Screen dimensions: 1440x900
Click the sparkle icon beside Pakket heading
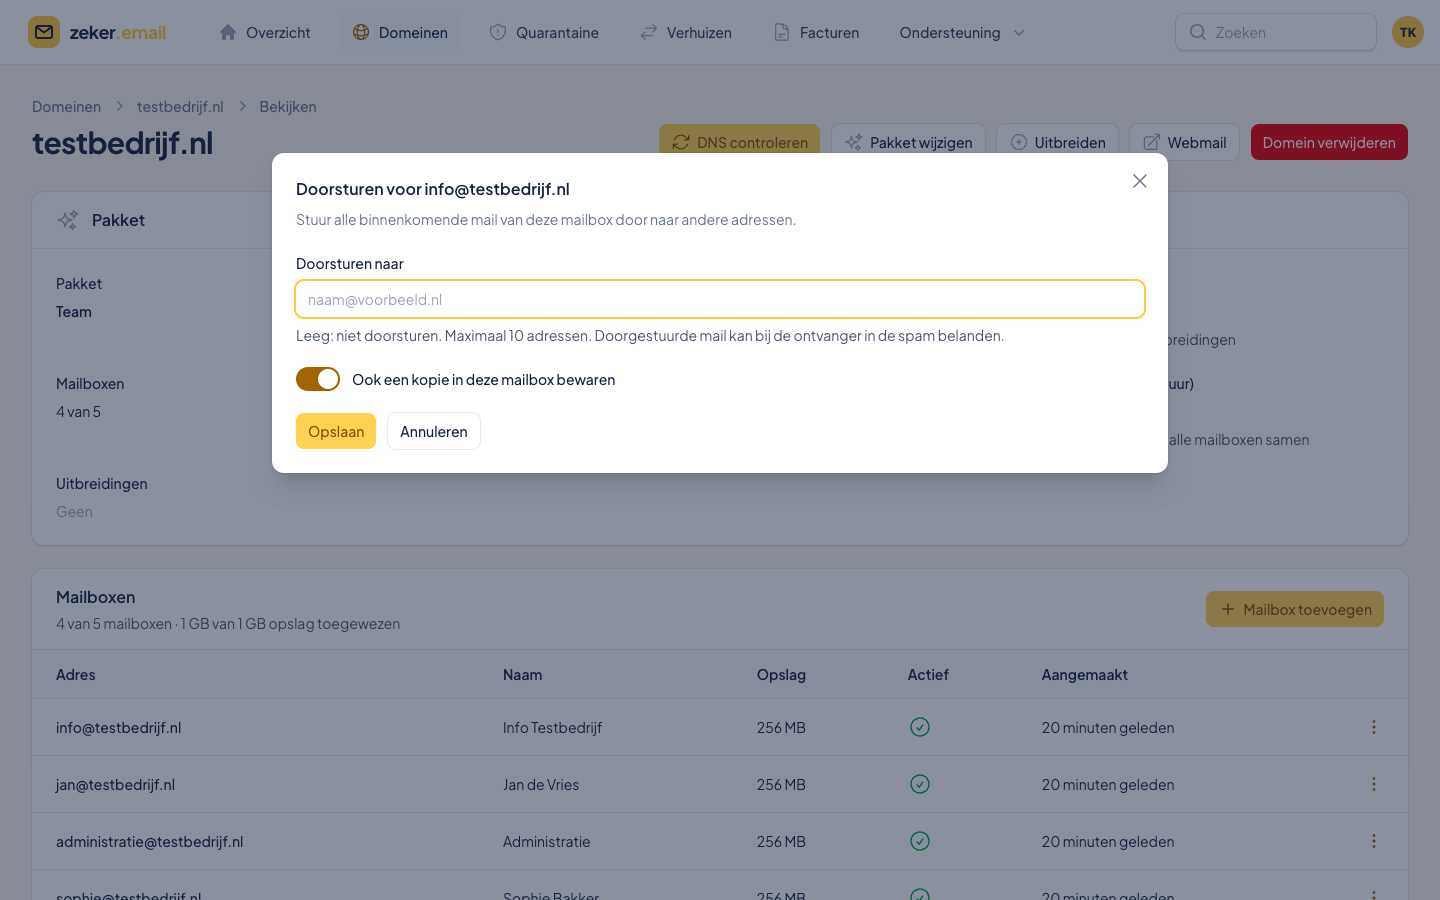point(68,220)
